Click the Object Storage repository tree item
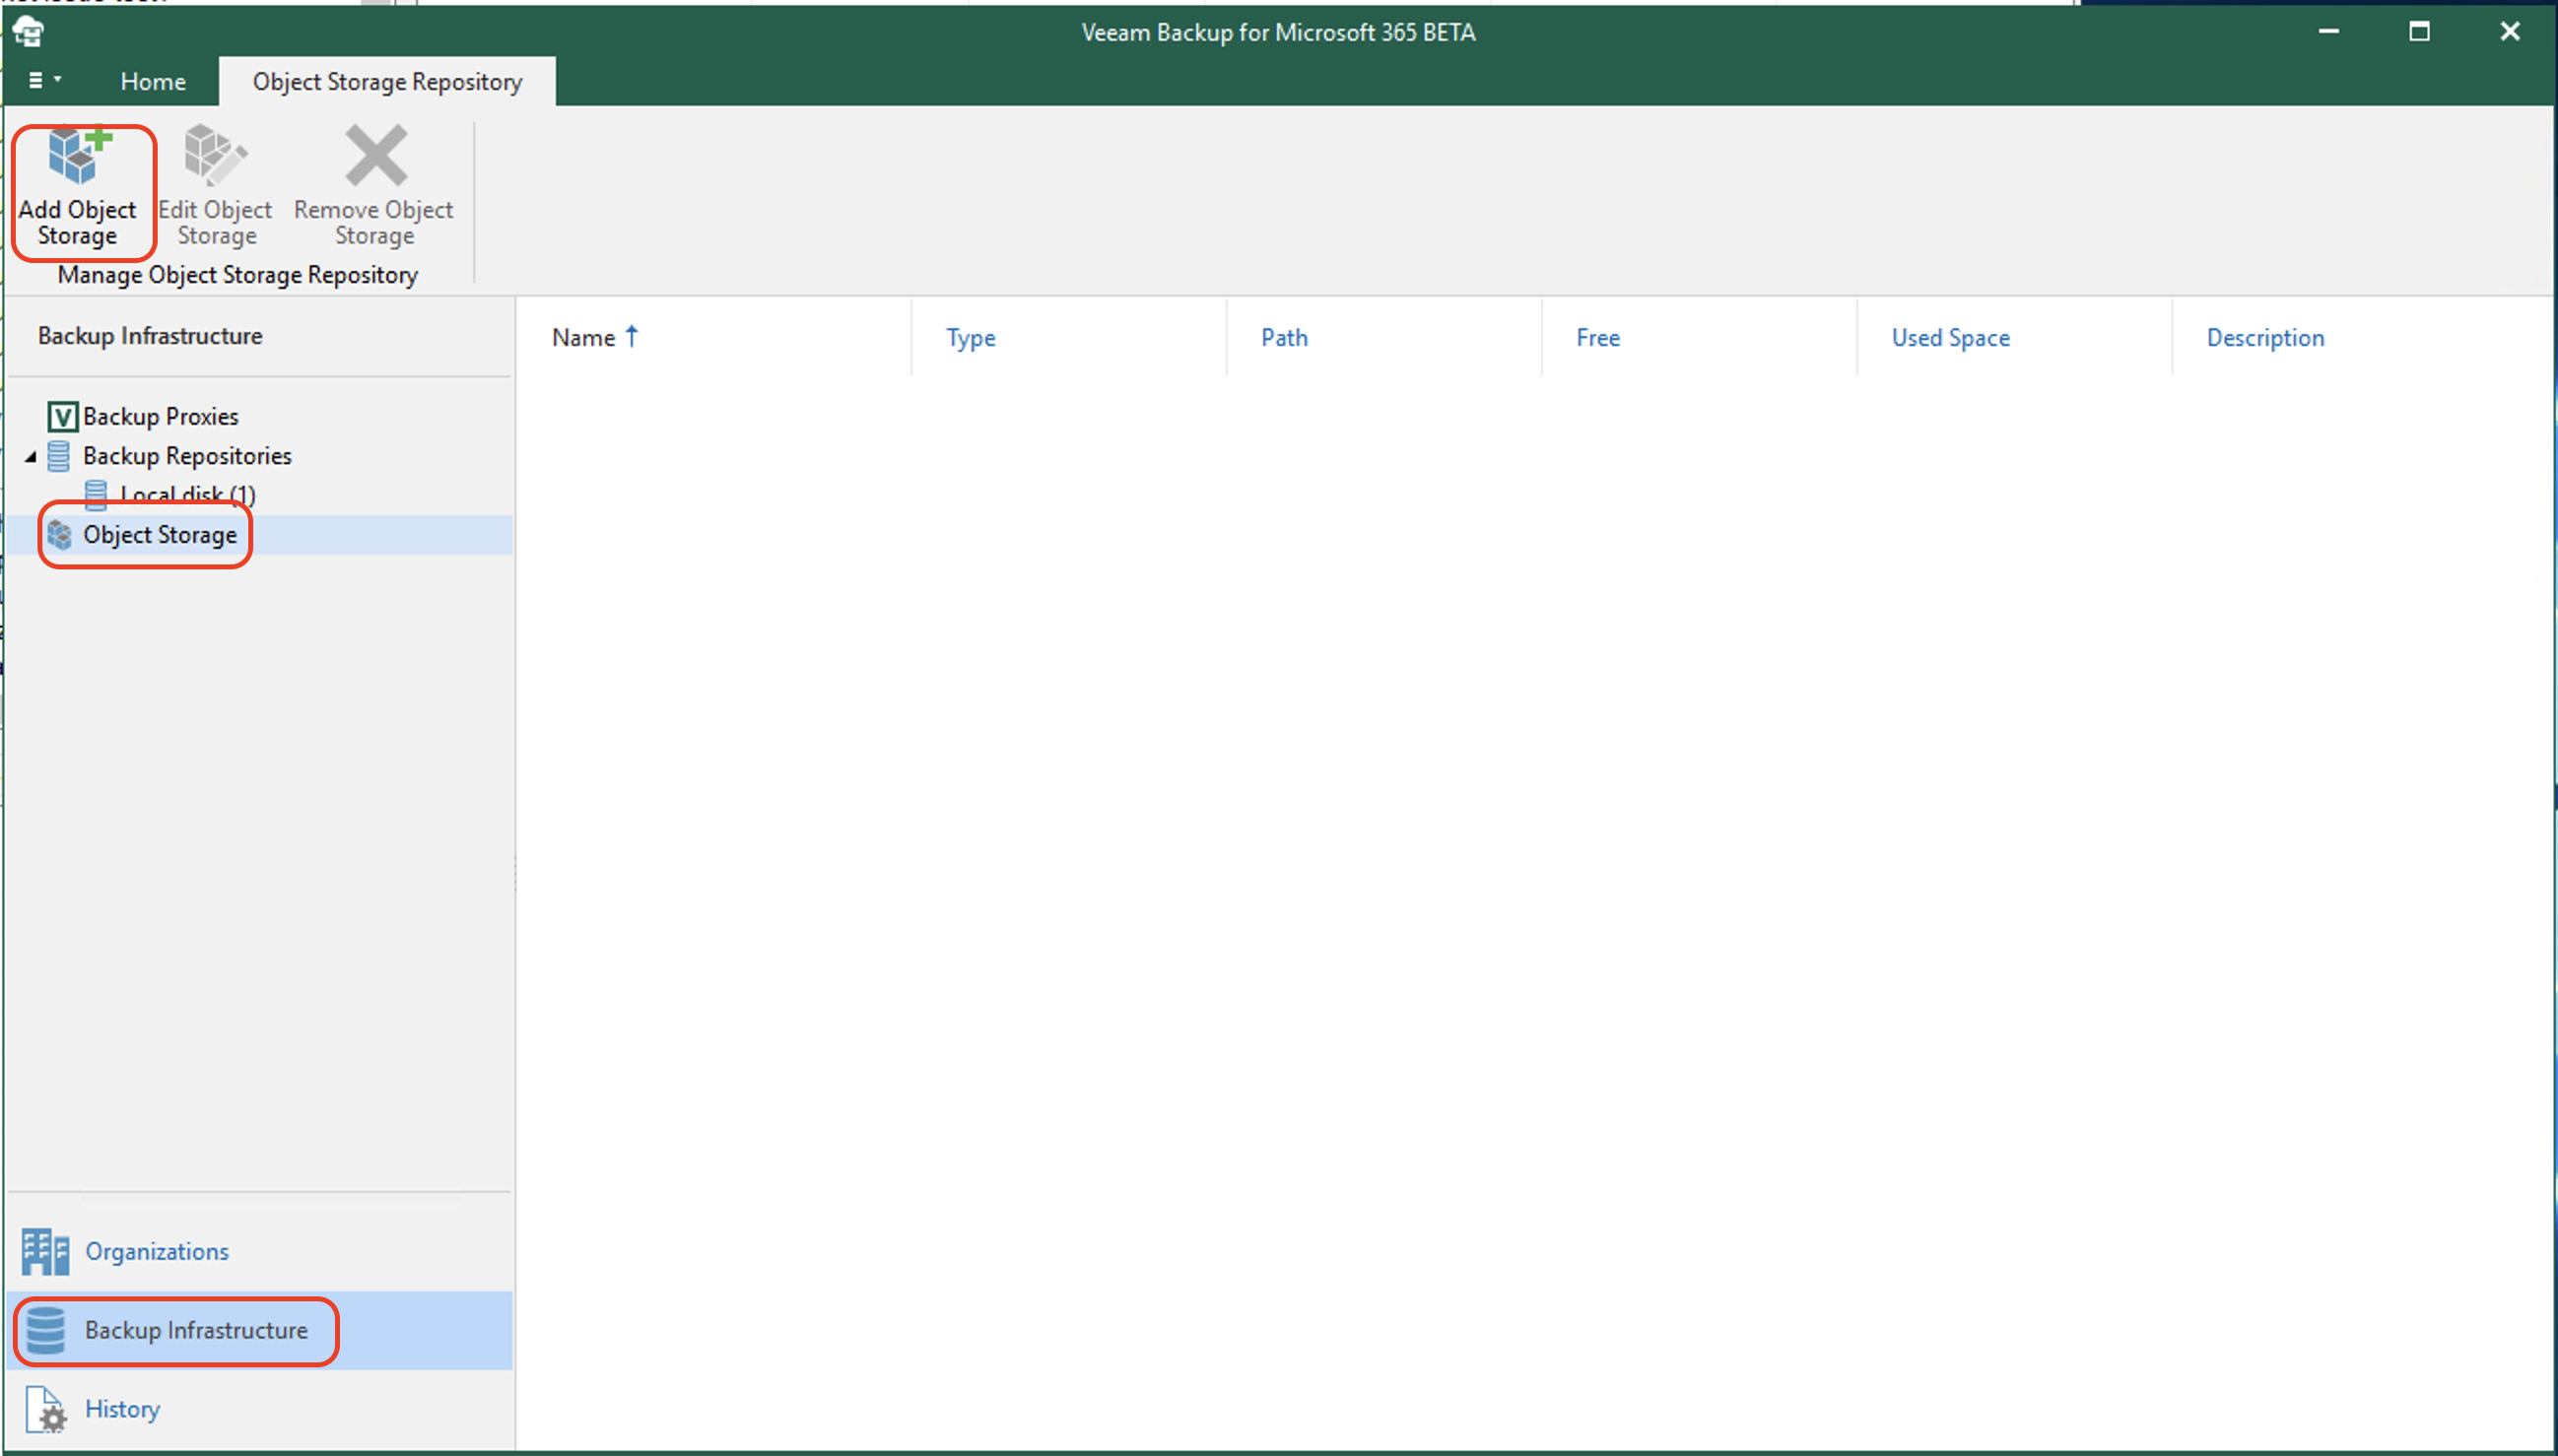2558x1456 pixels. tap(157, 534)
